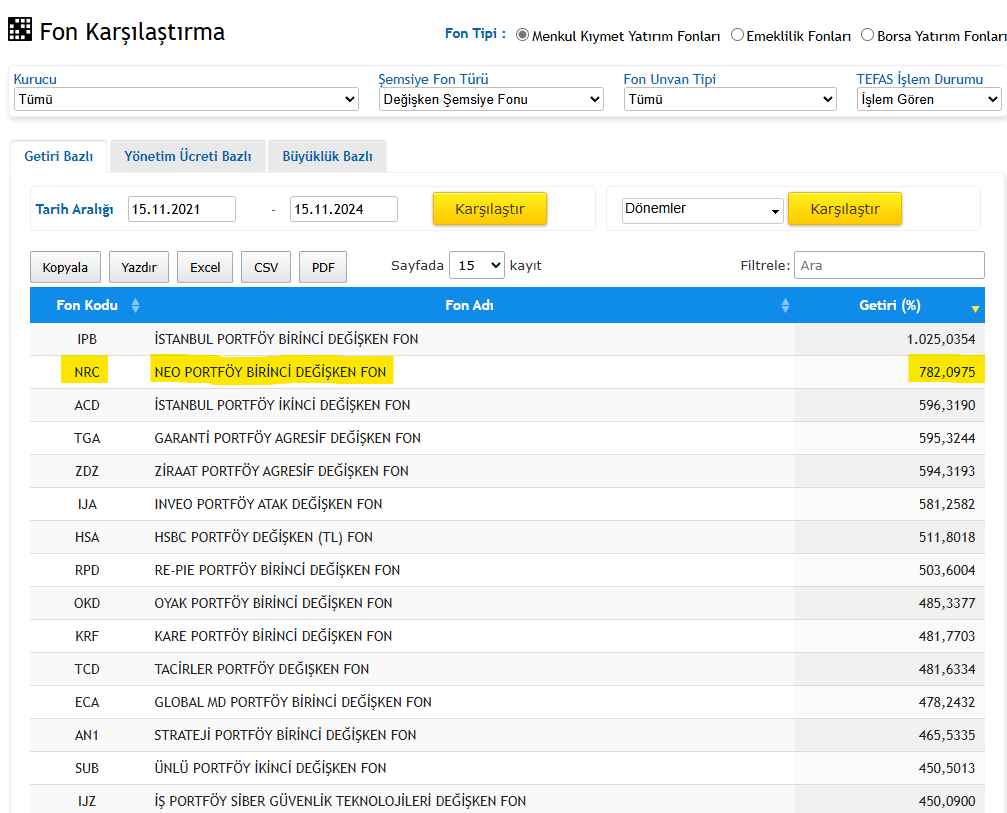This screenshot has height=813, width=1007.
Task: Click fund code IPB
Action: (x=87, y=339)
